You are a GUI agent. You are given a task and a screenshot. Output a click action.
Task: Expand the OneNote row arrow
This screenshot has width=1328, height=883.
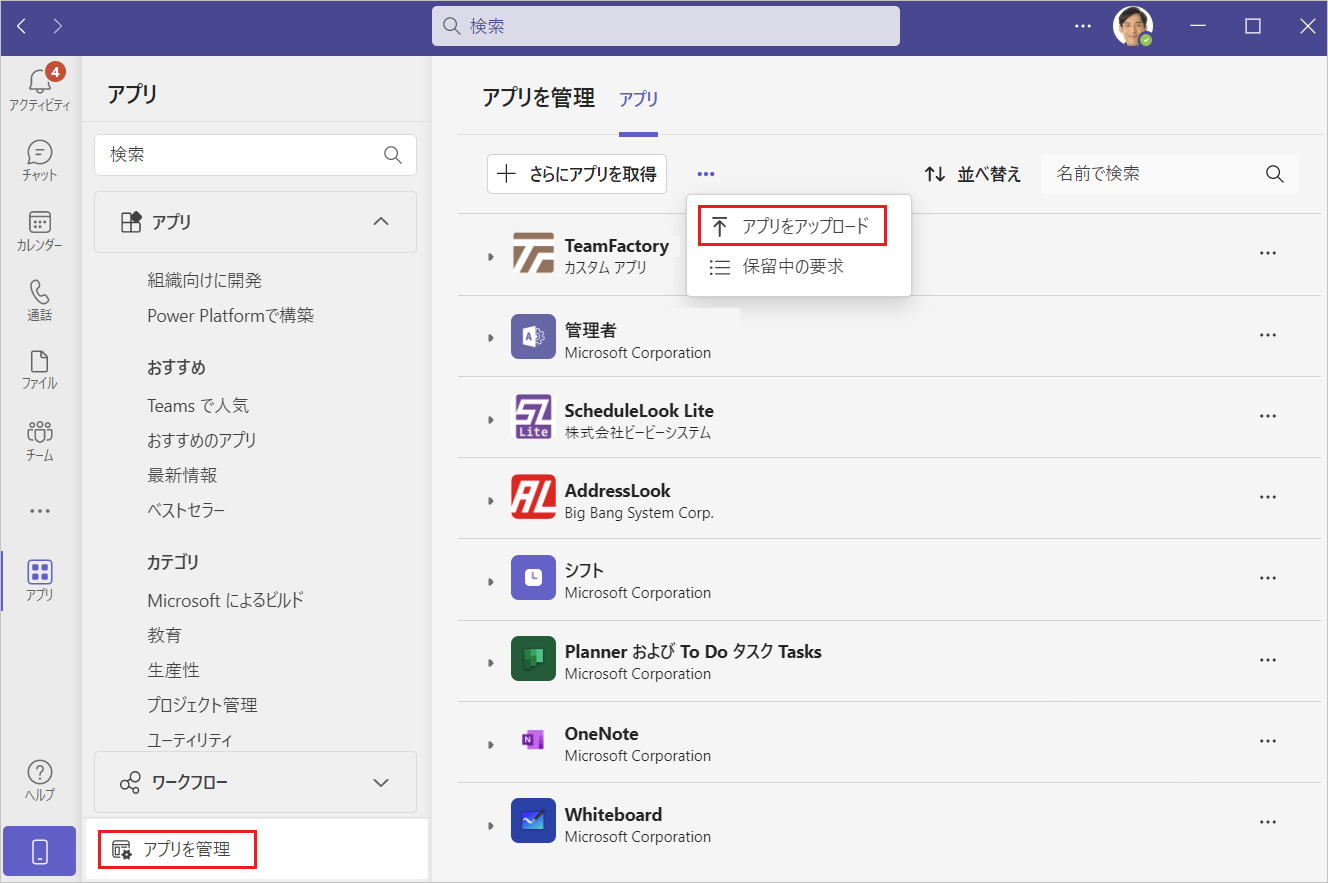point(490,744)
